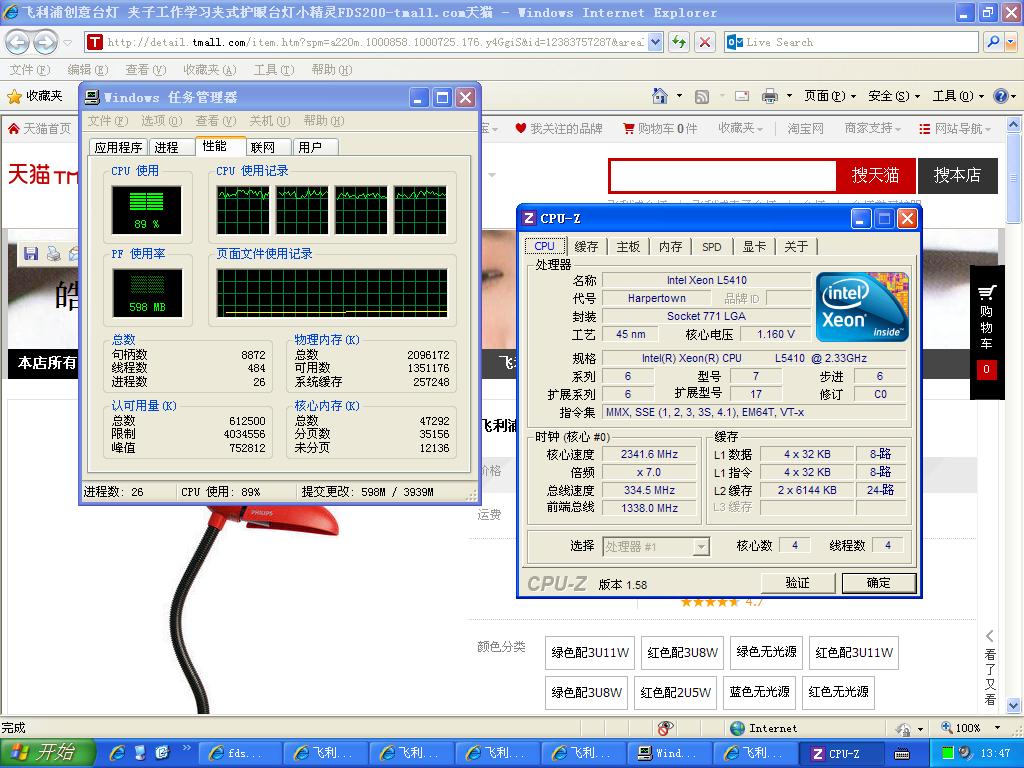
Task: Click the Show Desktop quick launch icon
Action: pyautogui.click(x=140, y=753)
